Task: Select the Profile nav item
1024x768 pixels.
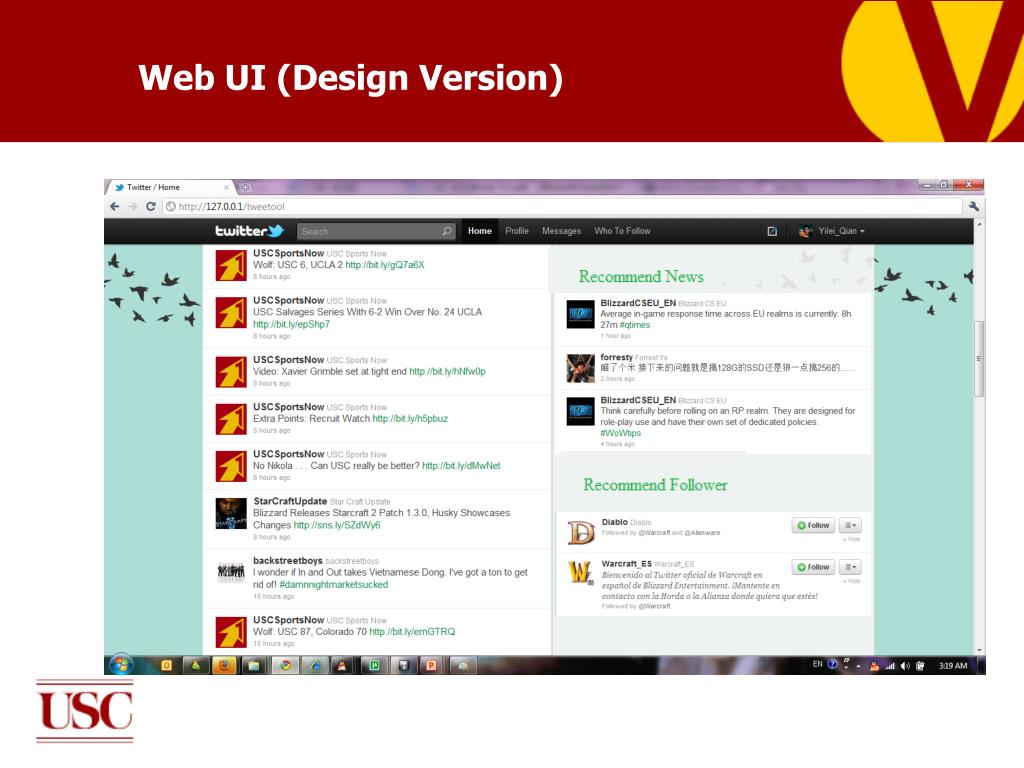Action: [517, 231]
